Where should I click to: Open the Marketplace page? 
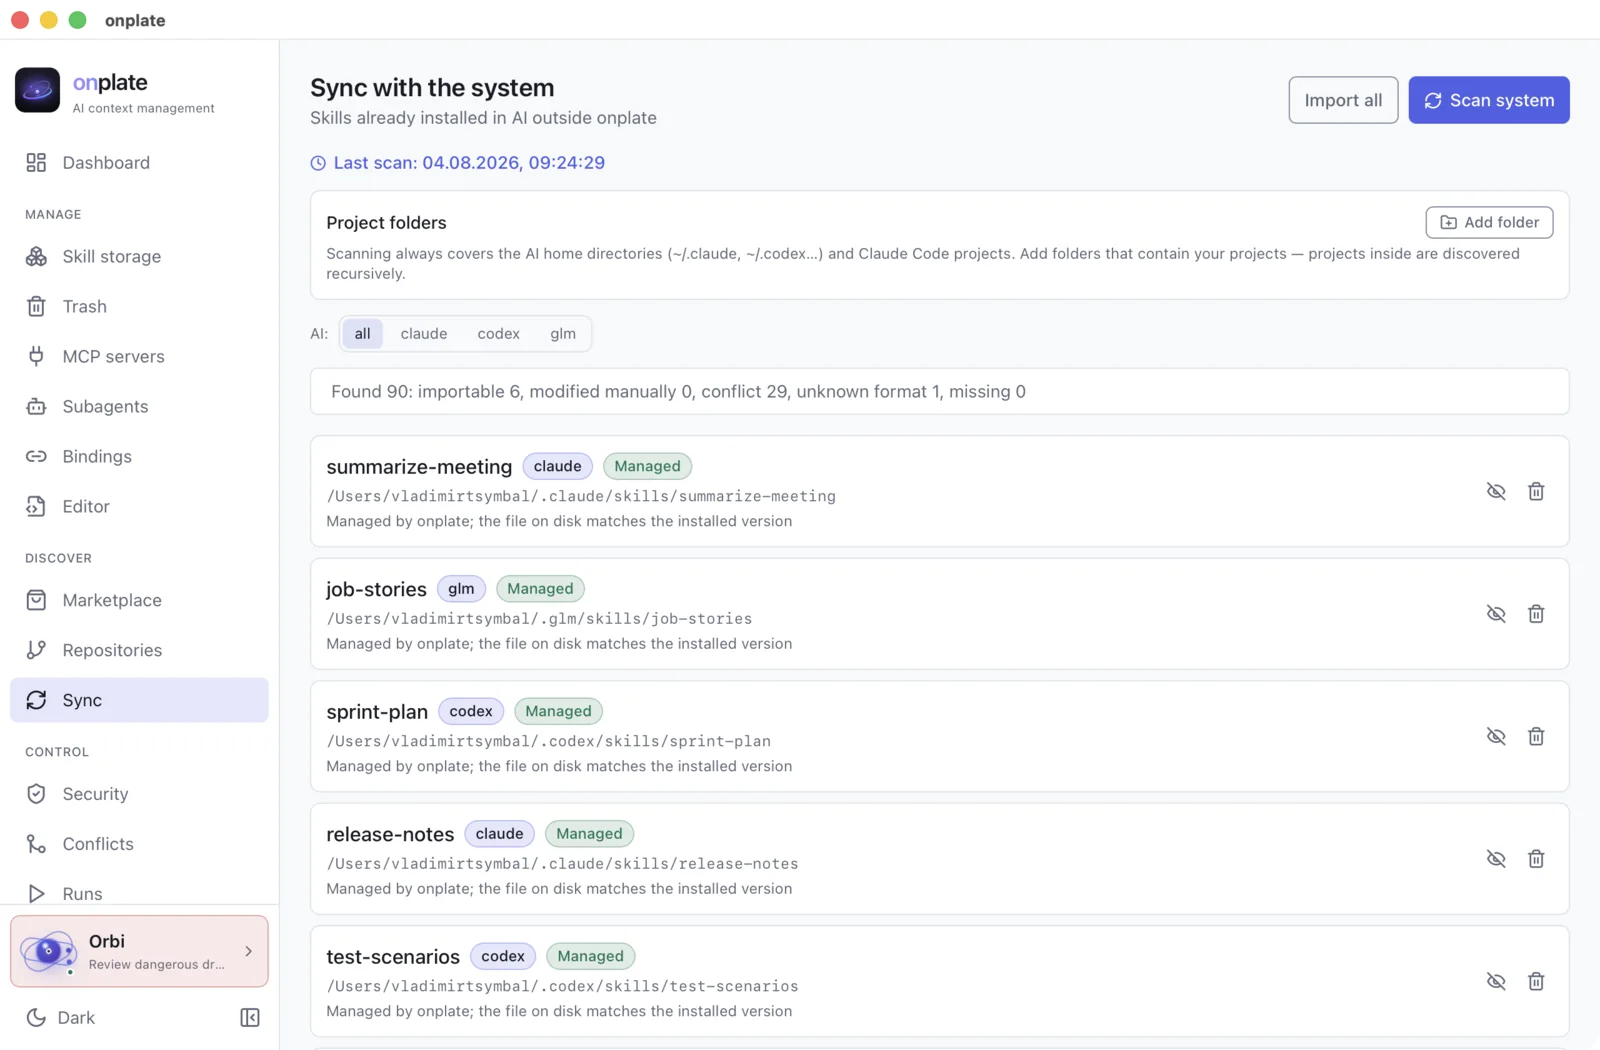[139, 601]
